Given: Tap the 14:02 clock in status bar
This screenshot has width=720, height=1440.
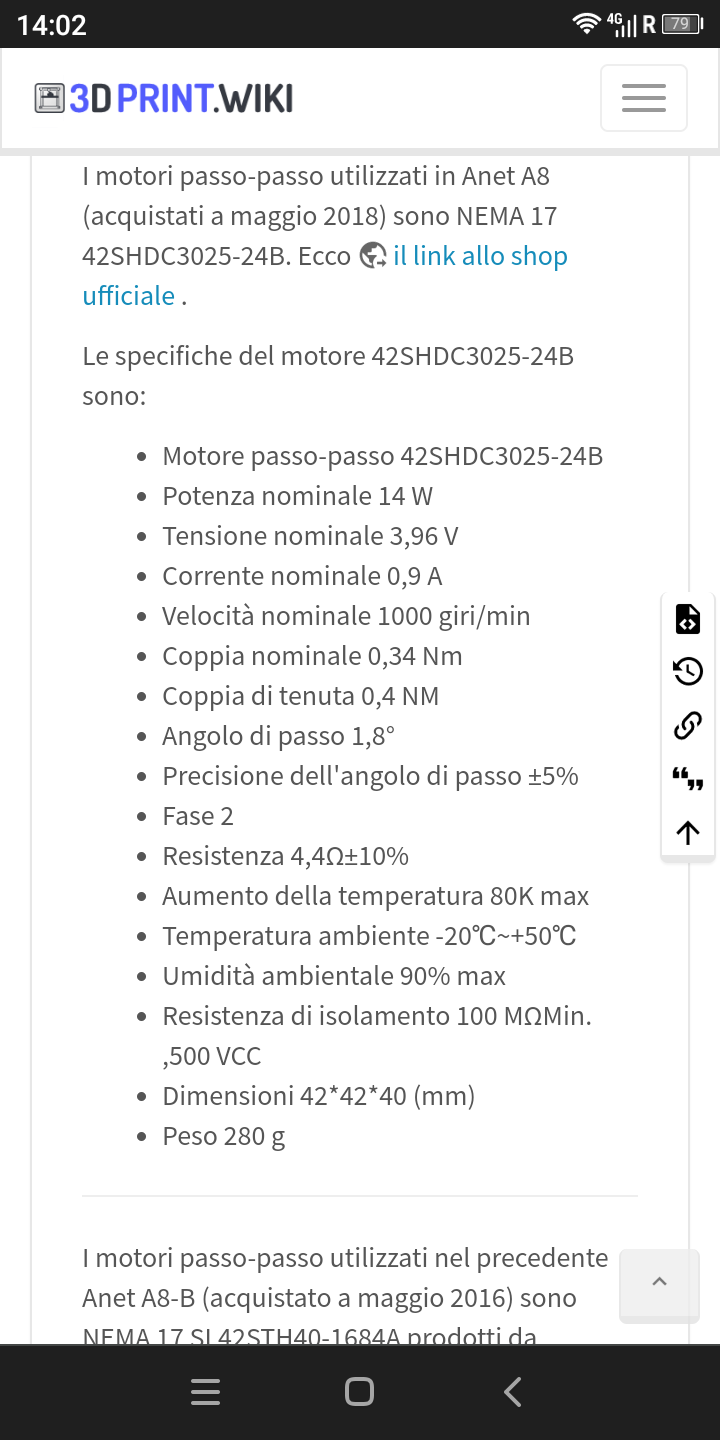Looking at the screenshot, I should click(x=52, y=25).
